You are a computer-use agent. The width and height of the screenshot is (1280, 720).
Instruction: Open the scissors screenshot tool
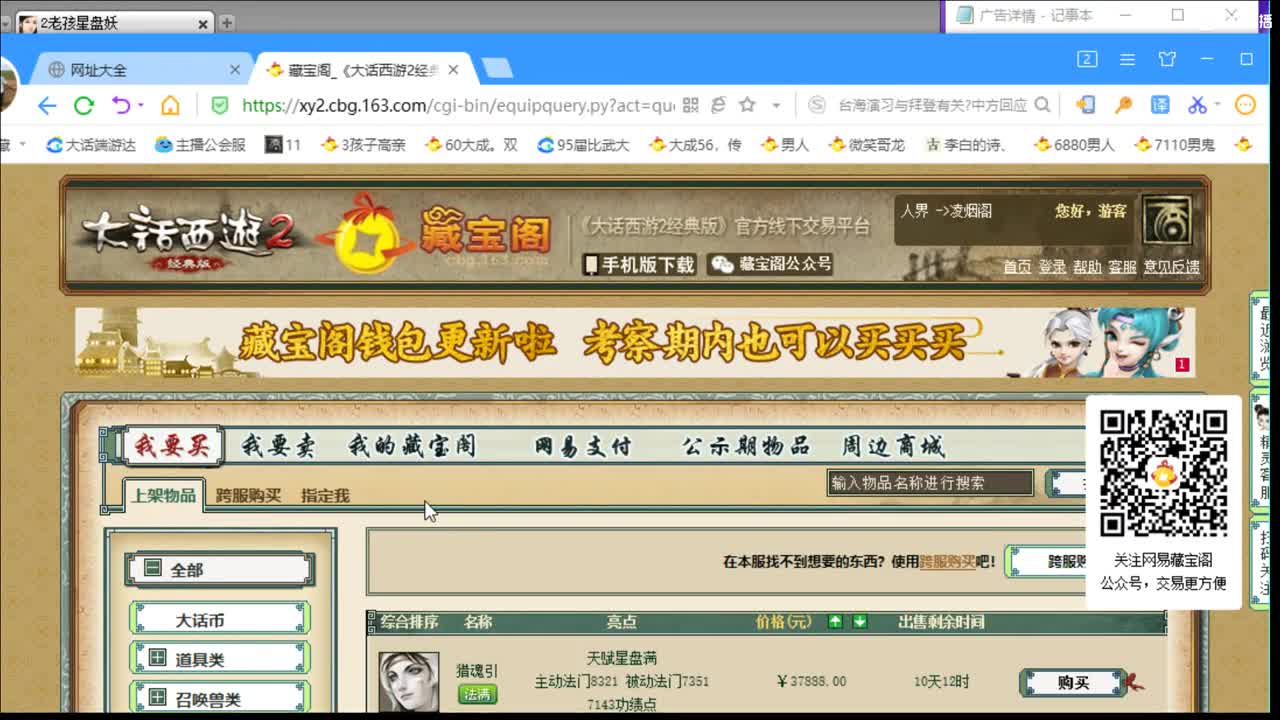[1197, 105]
